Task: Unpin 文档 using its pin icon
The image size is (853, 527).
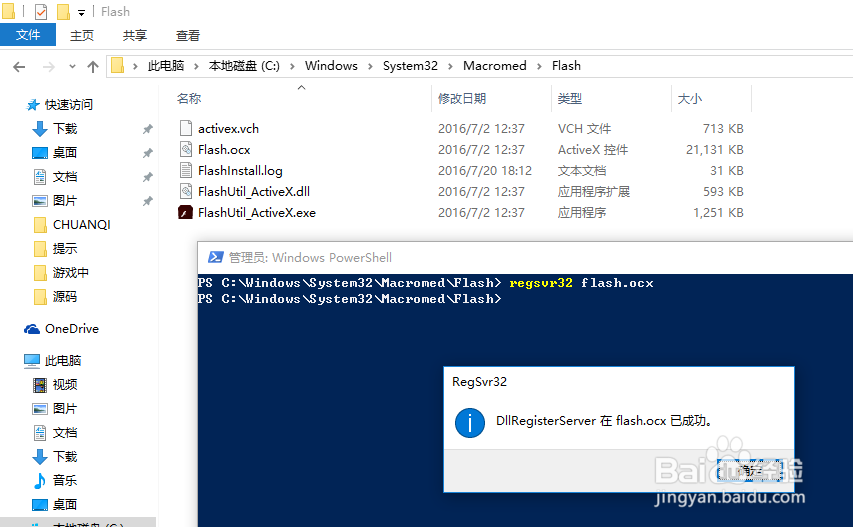Action: point(147,177)
